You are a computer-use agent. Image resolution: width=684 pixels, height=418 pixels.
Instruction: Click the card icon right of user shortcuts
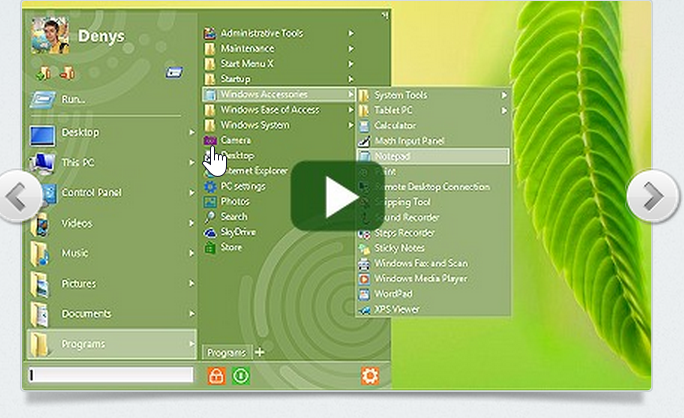click(x=174, y=72)
